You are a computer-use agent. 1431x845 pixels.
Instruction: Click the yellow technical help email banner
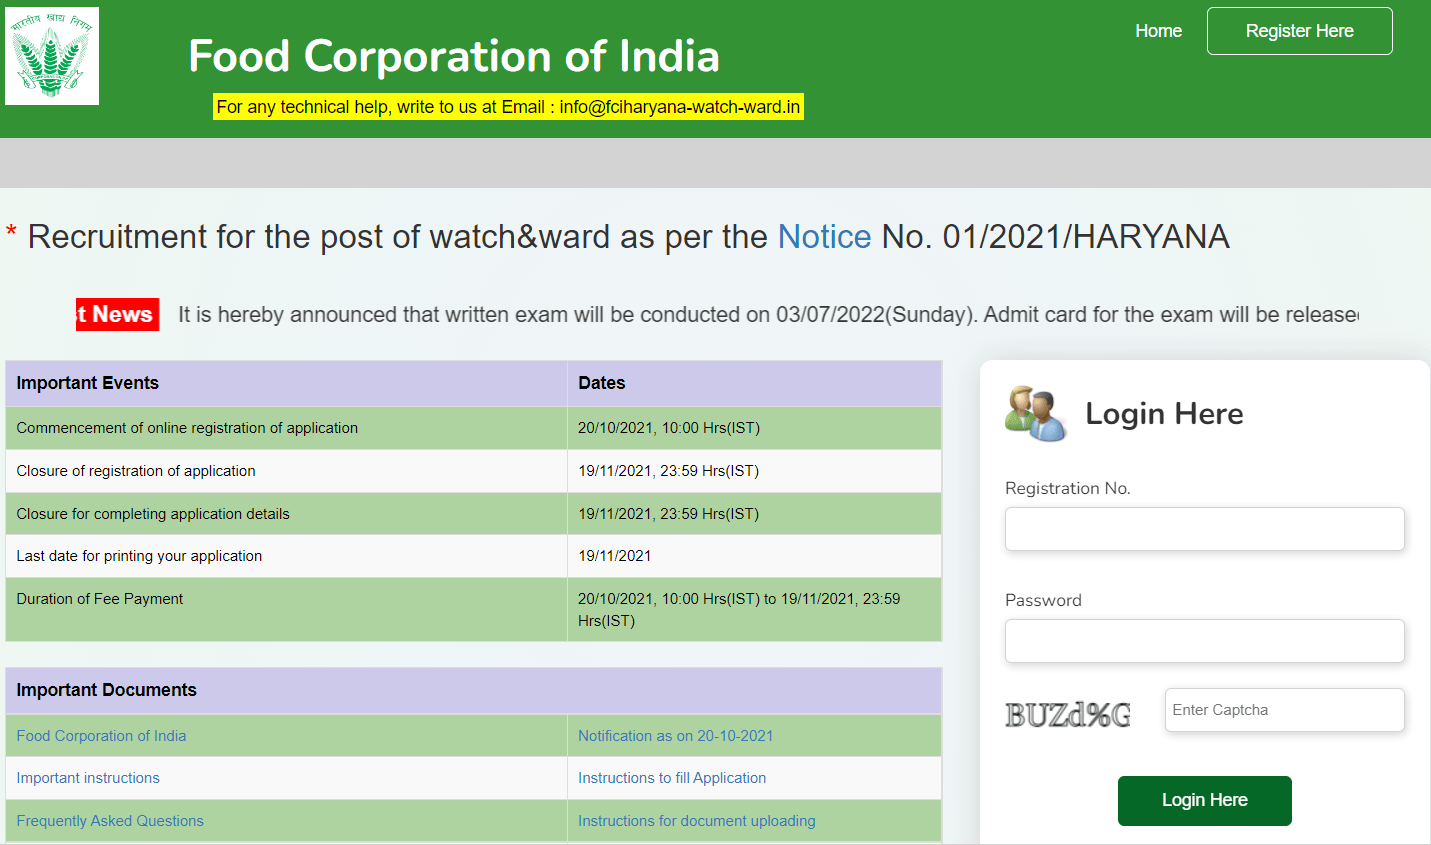508,107
